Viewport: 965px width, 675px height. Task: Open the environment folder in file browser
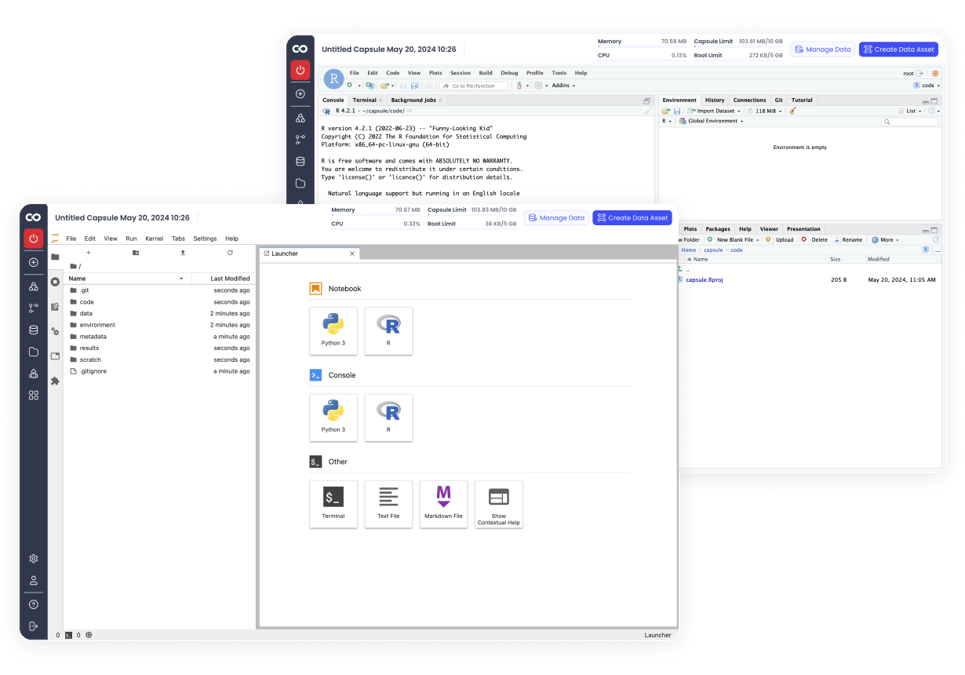(x=97, y=325)
